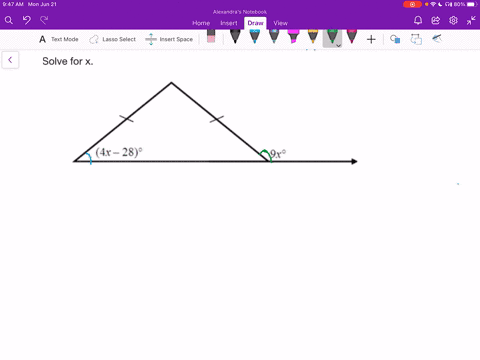Choose the Lasso Select tool
The height and width of the screenshot is (360, 480).
pyautogui.click(x=112, y=39)
